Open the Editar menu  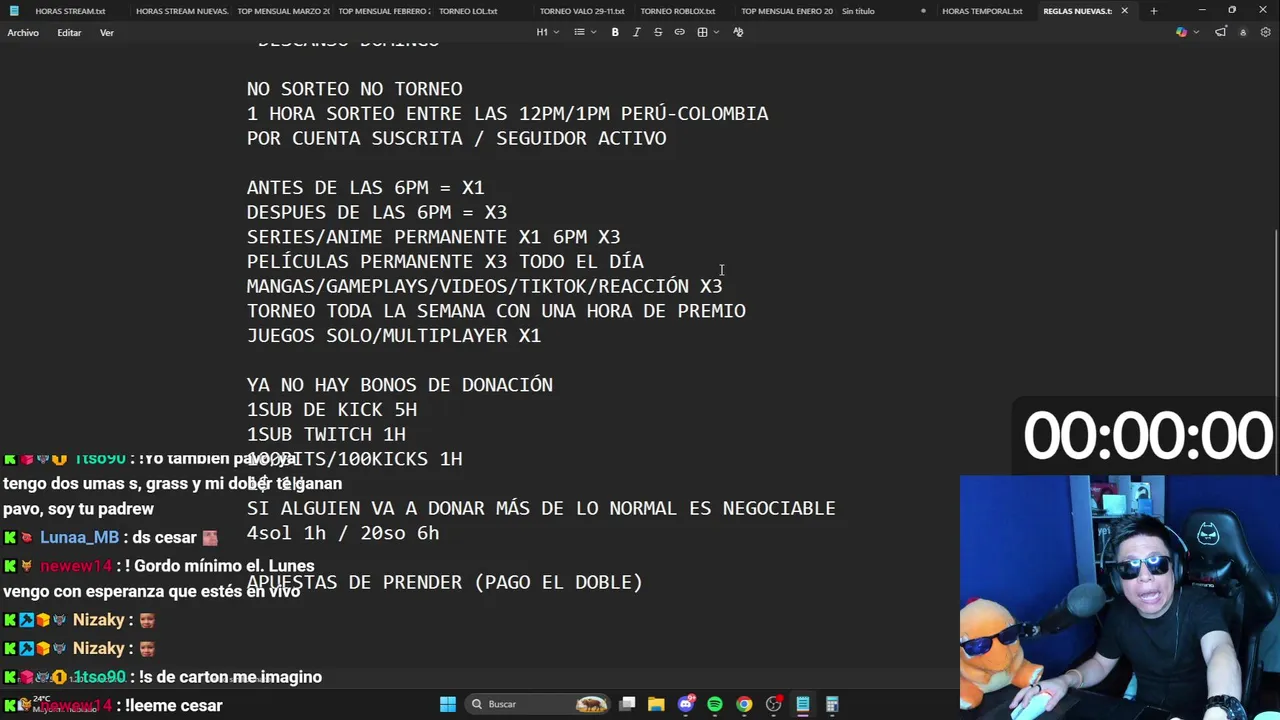69,32
